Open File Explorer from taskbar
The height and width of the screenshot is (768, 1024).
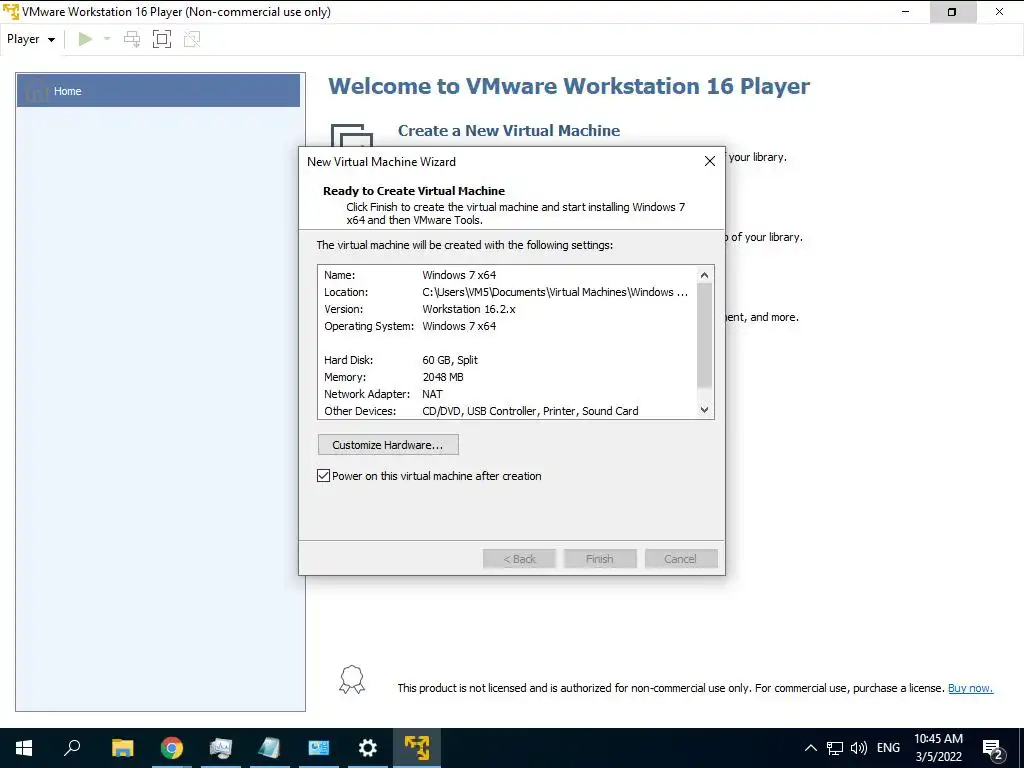click(122, 748)
